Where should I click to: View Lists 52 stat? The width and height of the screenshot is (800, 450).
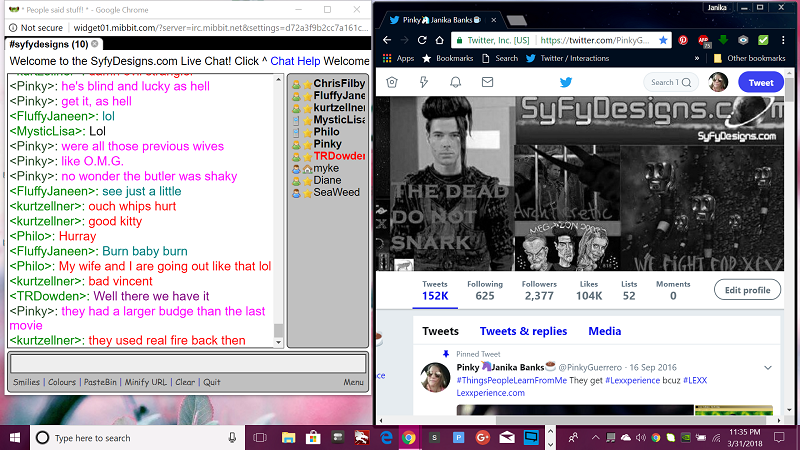(x=629, y=290)
